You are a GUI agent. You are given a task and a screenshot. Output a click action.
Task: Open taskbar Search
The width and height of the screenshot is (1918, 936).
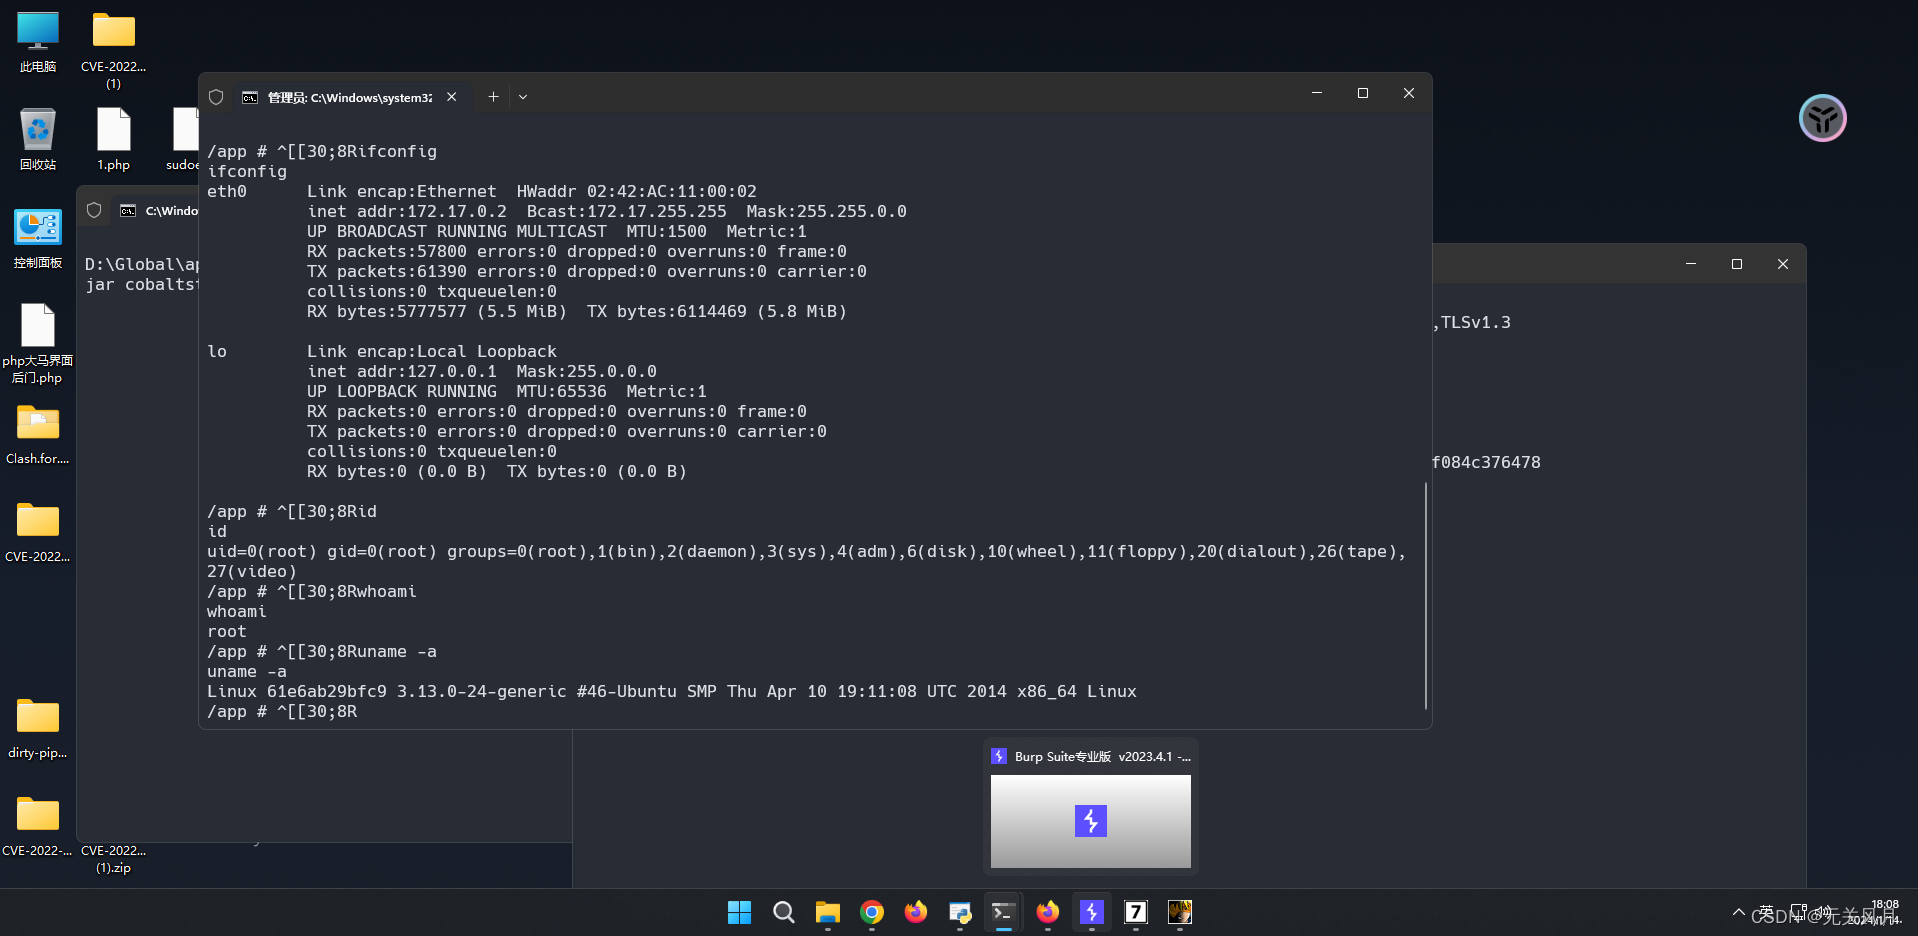pyautogui.click(x=784, y=912)
